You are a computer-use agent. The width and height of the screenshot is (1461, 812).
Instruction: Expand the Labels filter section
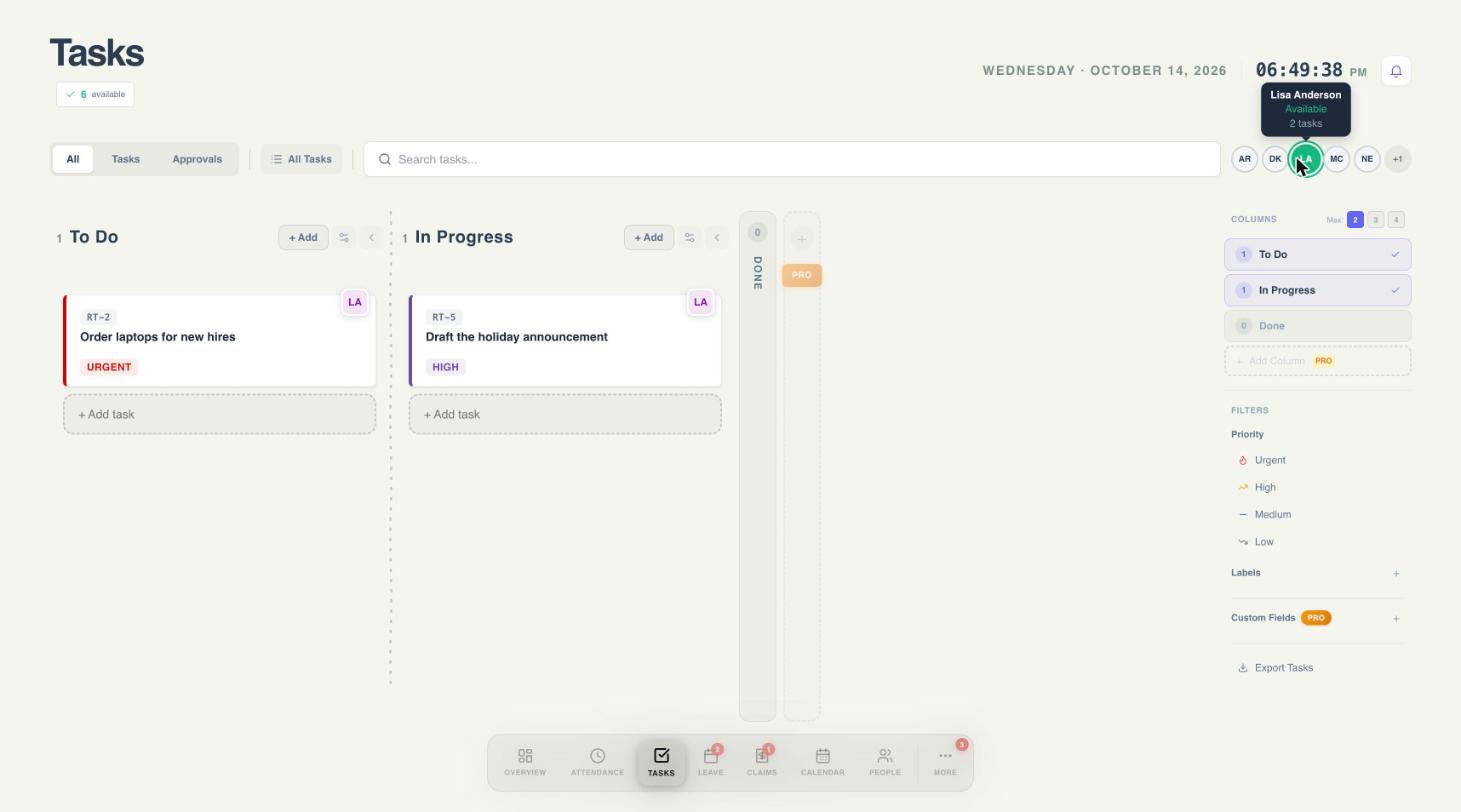click(1396, 573)
